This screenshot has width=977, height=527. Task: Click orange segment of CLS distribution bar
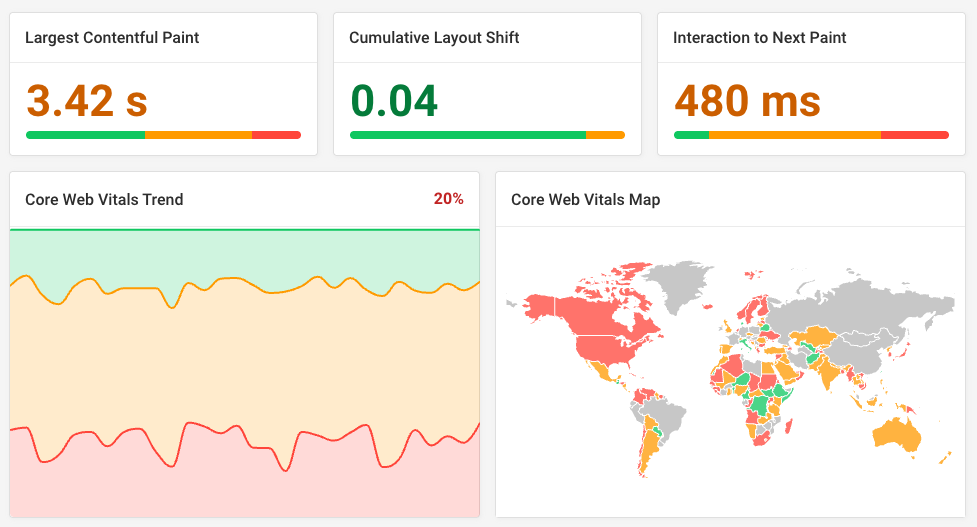pyautogui.click(x=605, y=135)
